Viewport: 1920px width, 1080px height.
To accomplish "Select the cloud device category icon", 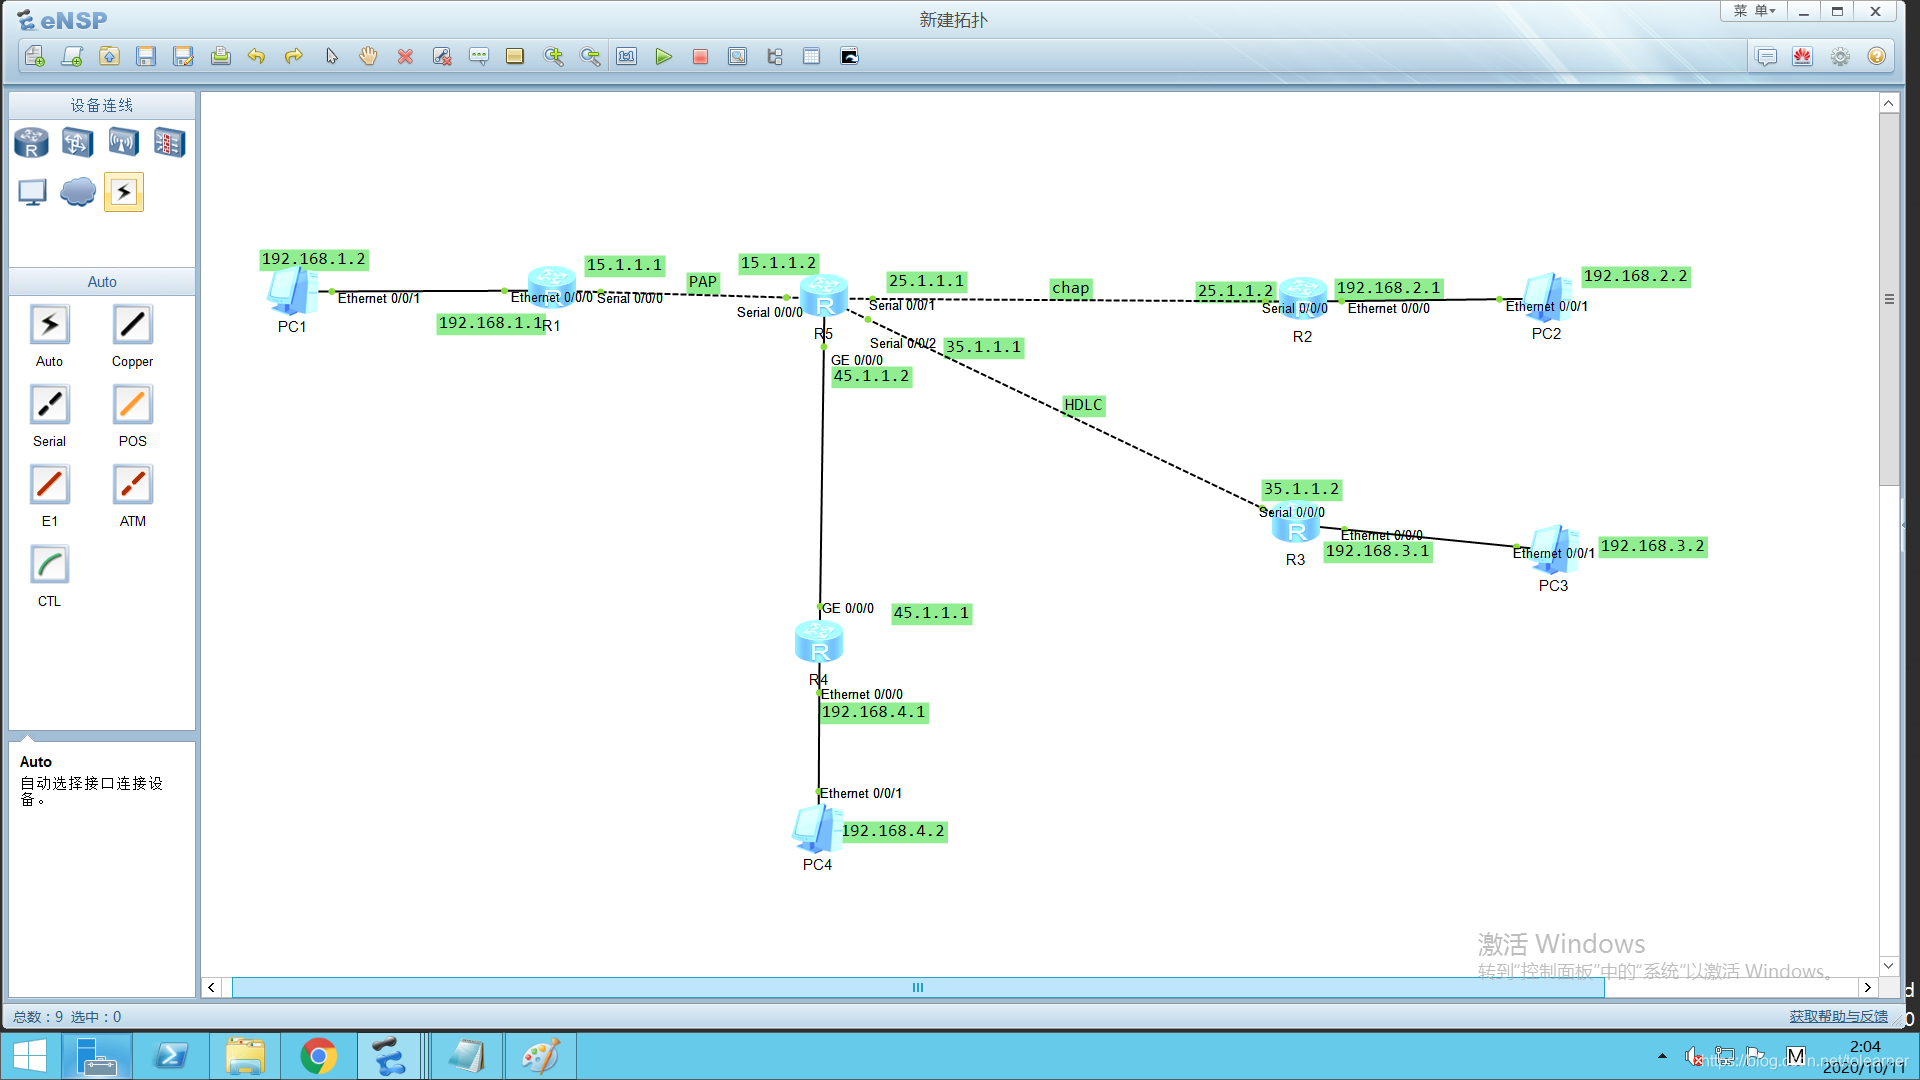I will 78,191.
